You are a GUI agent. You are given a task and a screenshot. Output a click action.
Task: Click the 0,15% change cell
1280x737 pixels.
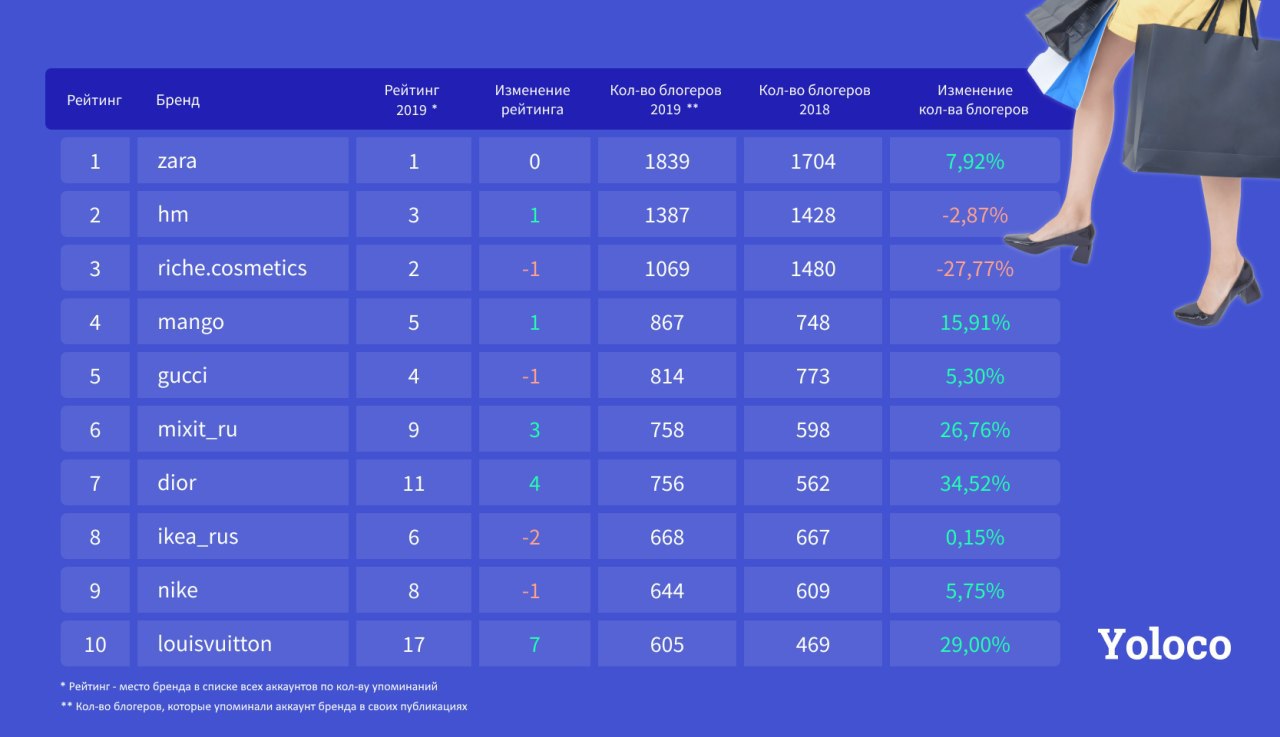pyautogui.click(x=975, y=536)
